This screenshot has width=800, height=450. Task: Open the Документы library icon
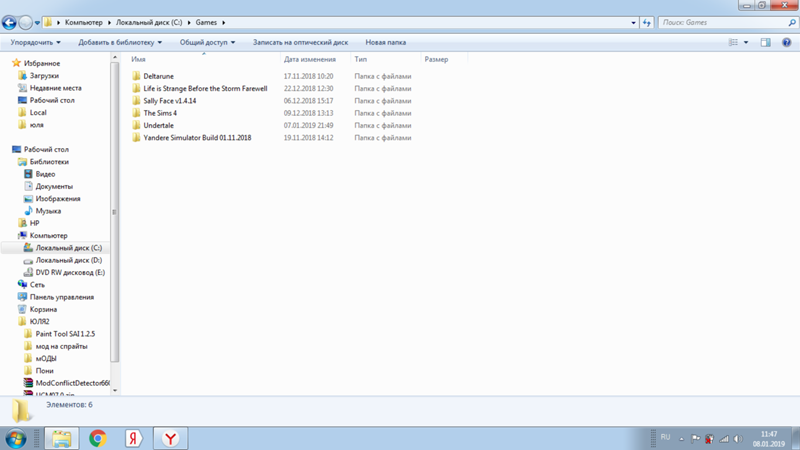28,186
